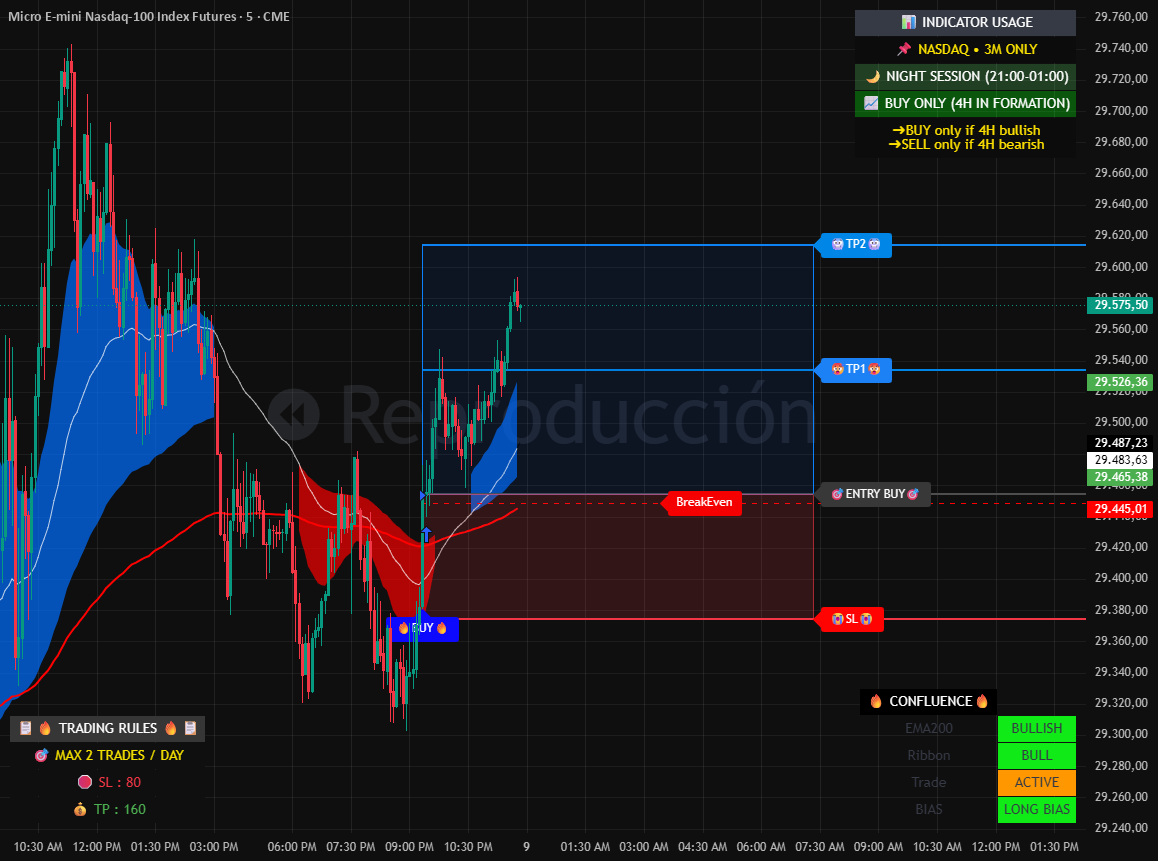Click the 07:30 PM time axis label
The image size is (1158, 861).
(351, 846)
